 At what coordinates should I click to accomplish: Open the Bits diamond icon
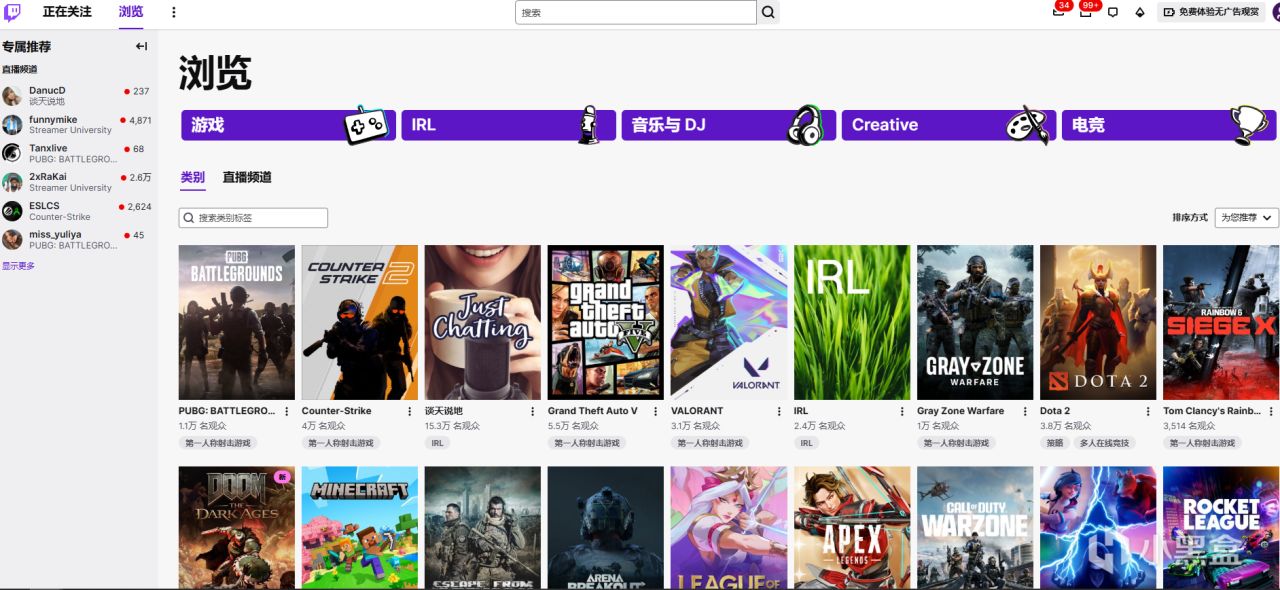pos(1139,12)
